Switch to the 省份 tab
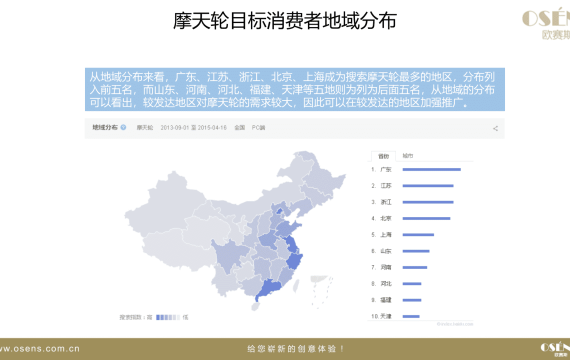Viewport: 570px width, 360px height. [x=384, y=156]
